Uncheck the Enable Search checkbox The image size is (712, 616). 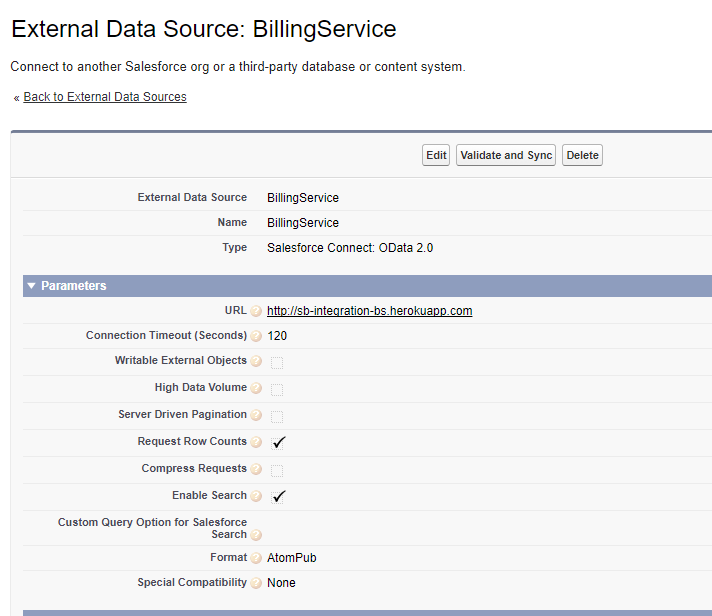coord(278,497)
